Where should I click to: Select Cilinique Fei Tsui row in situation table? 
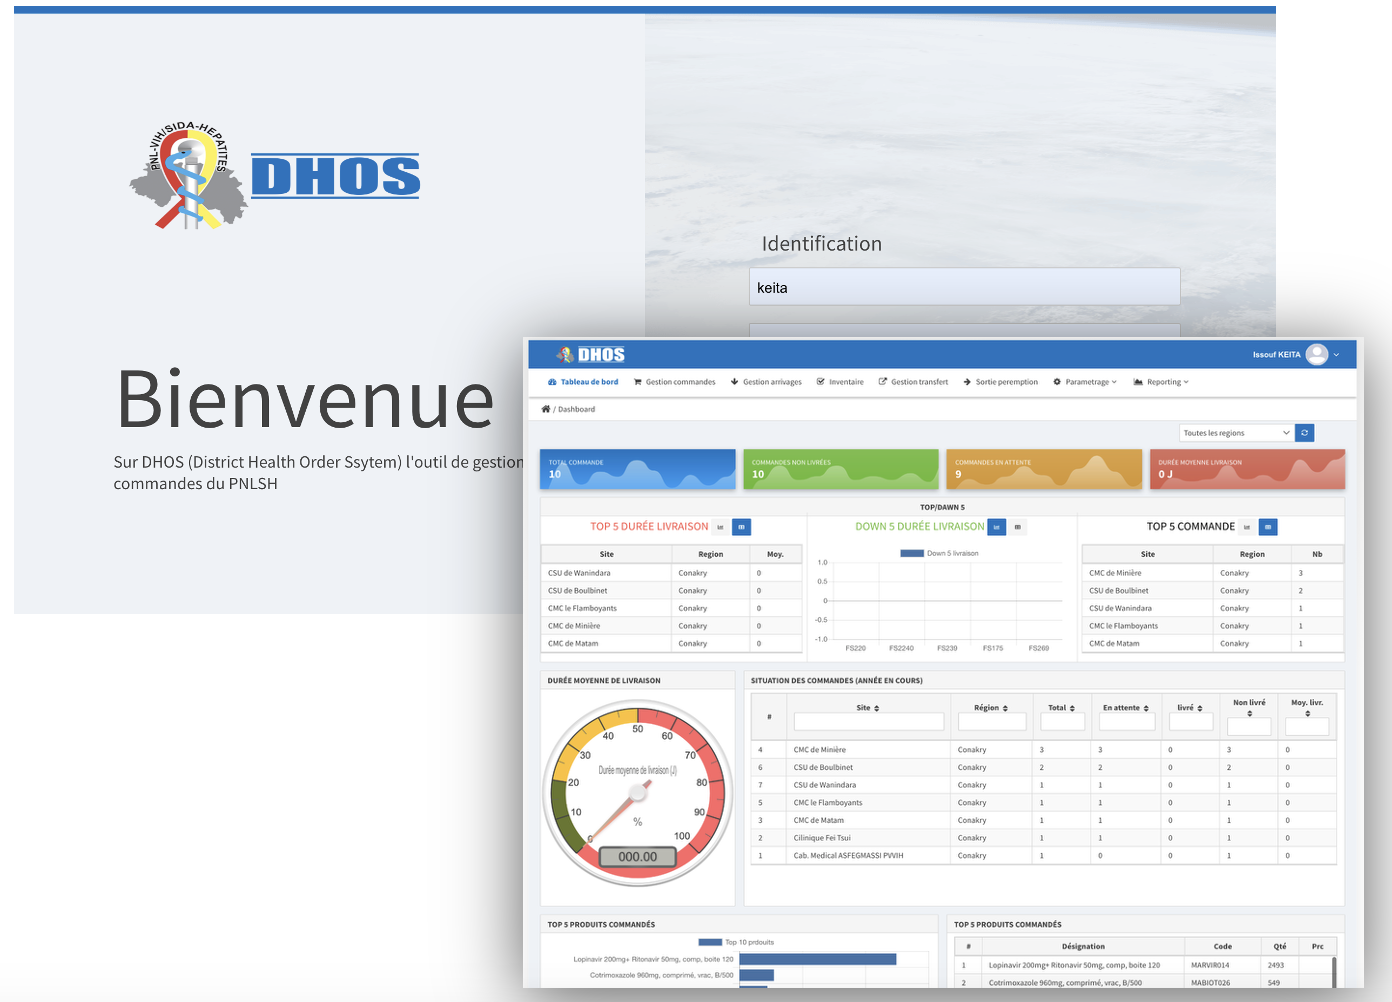coord(1043,838)
